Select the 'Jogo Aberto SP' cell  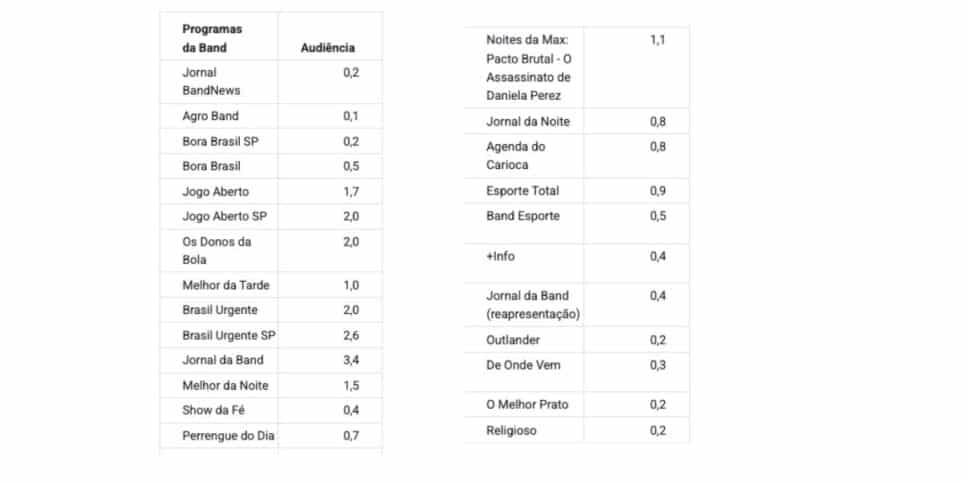tap(224, 216)
